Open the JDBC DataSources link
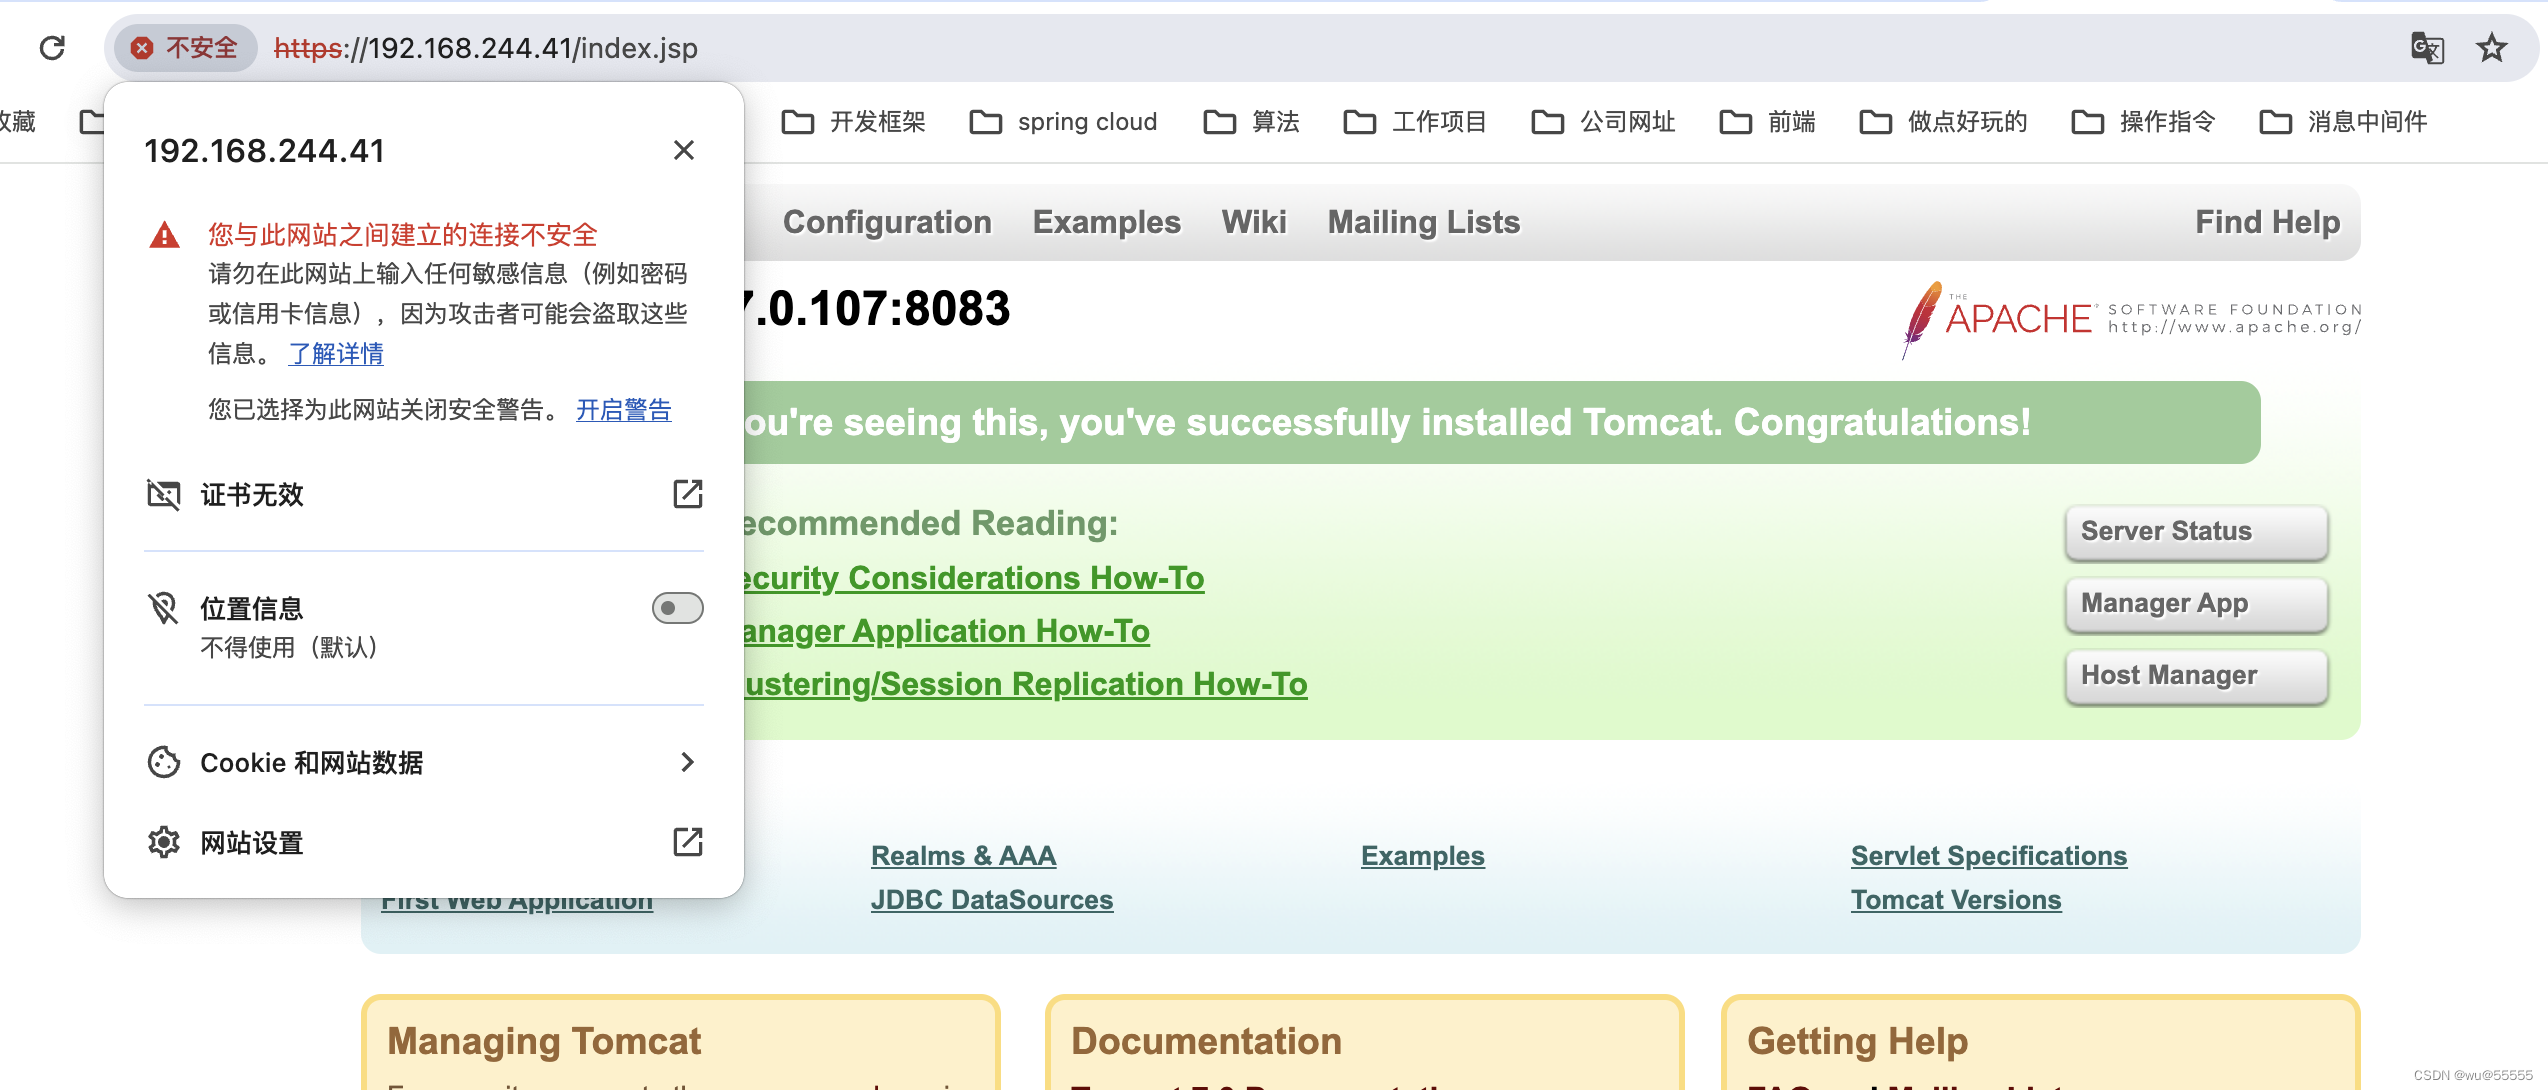The image size is (2548, 1090). (x=992, y=900)
